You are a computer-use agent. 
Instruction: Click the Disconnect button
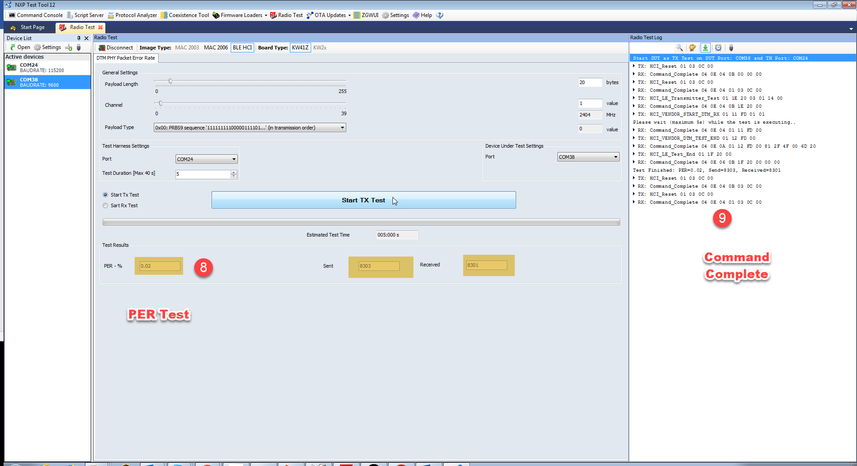[116, 48]
